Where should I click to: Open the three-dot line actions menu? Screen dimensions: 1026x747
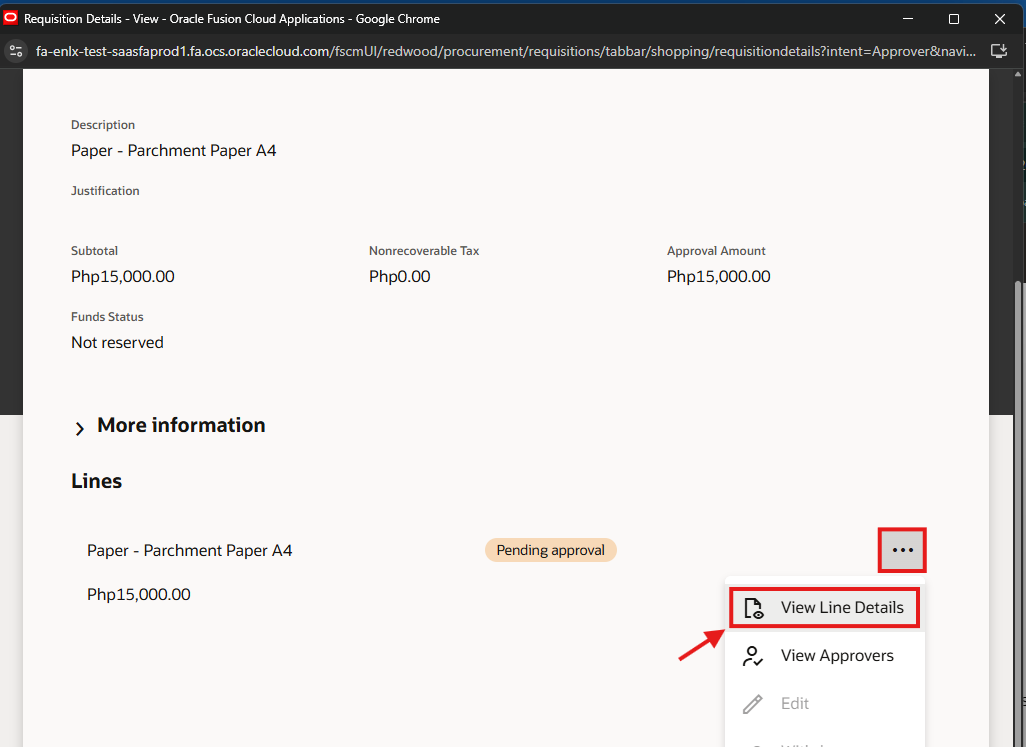point(902,550)
